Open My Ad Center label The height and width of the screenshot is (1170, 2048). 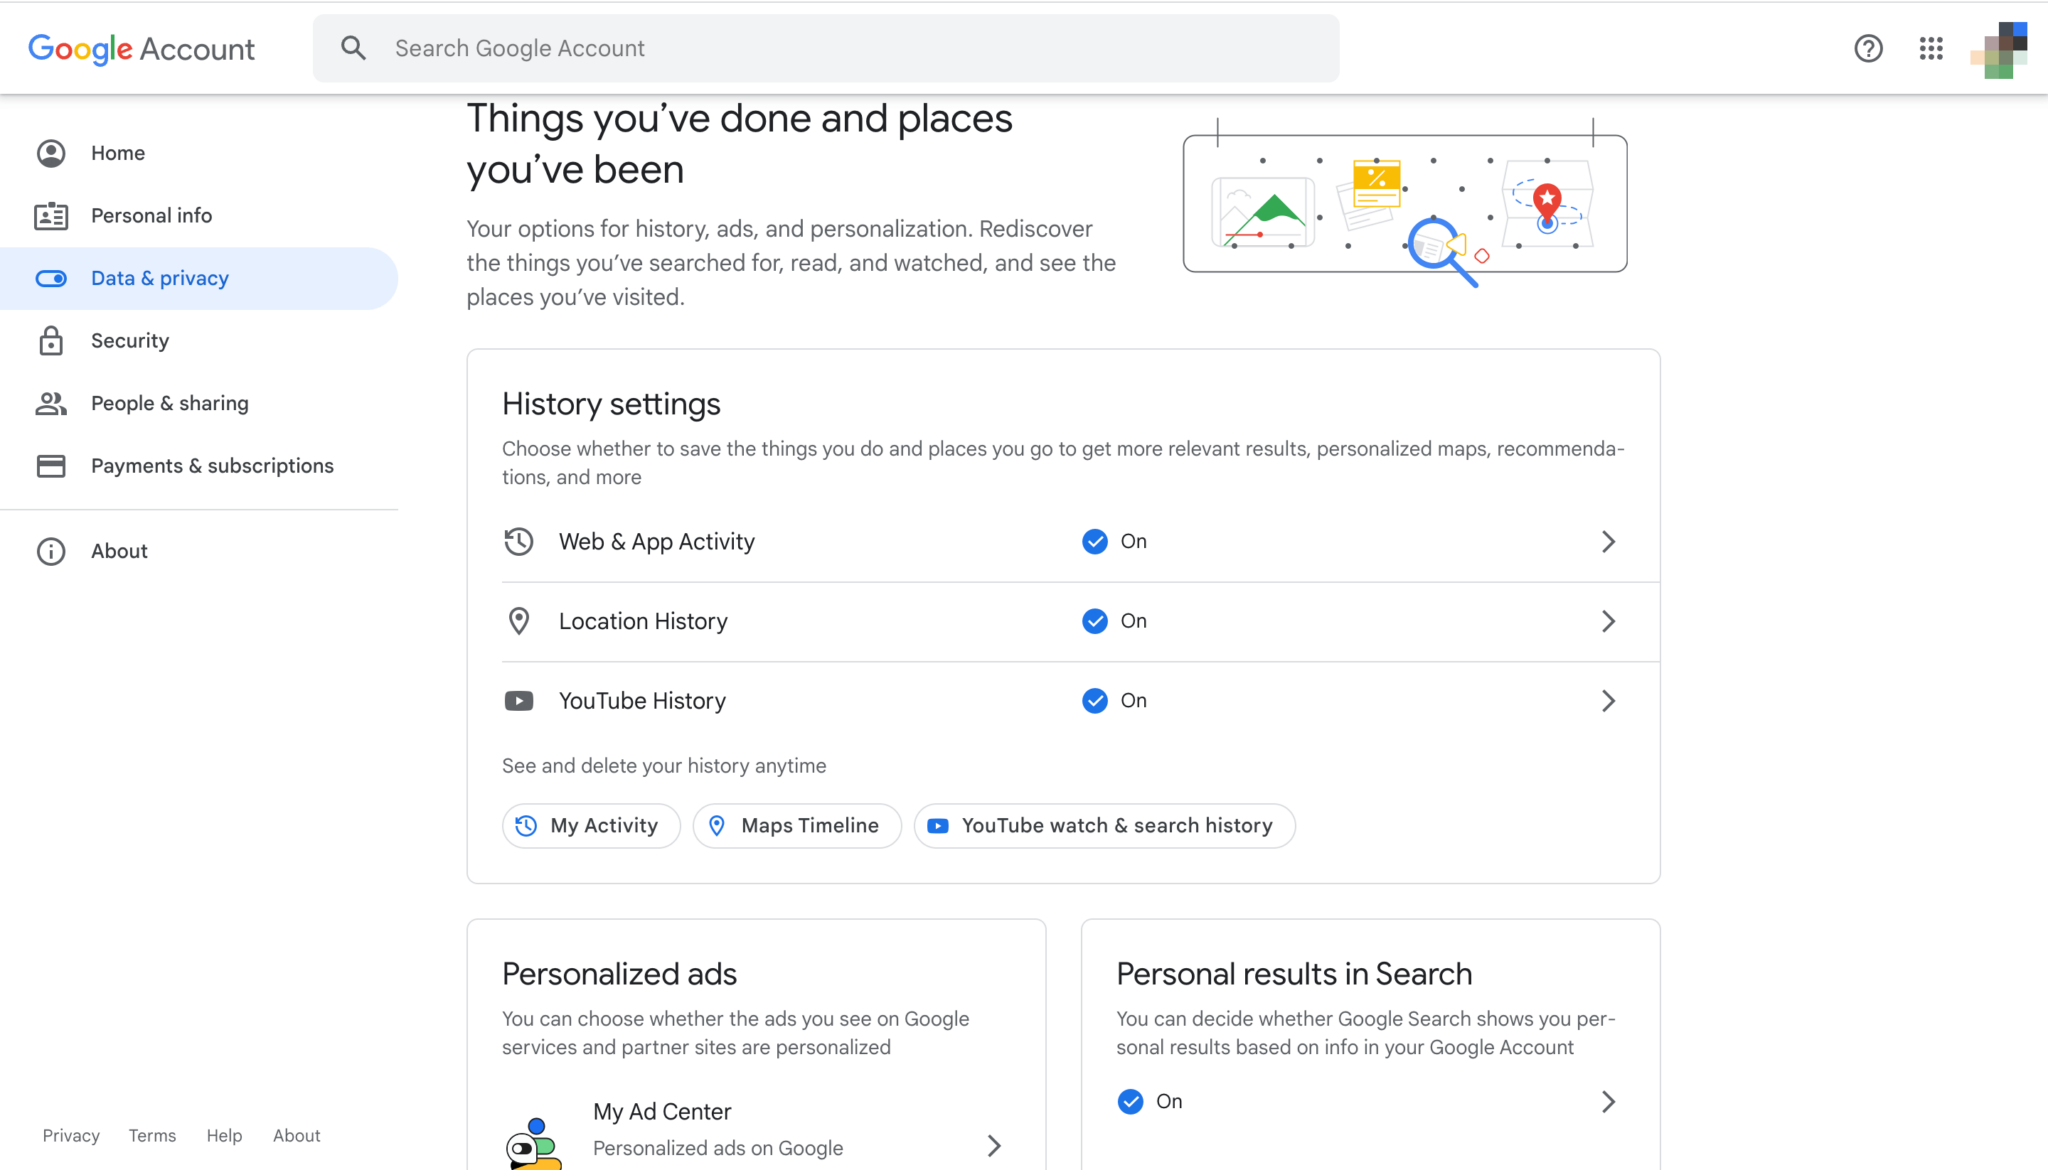[x=662, y=1112]
